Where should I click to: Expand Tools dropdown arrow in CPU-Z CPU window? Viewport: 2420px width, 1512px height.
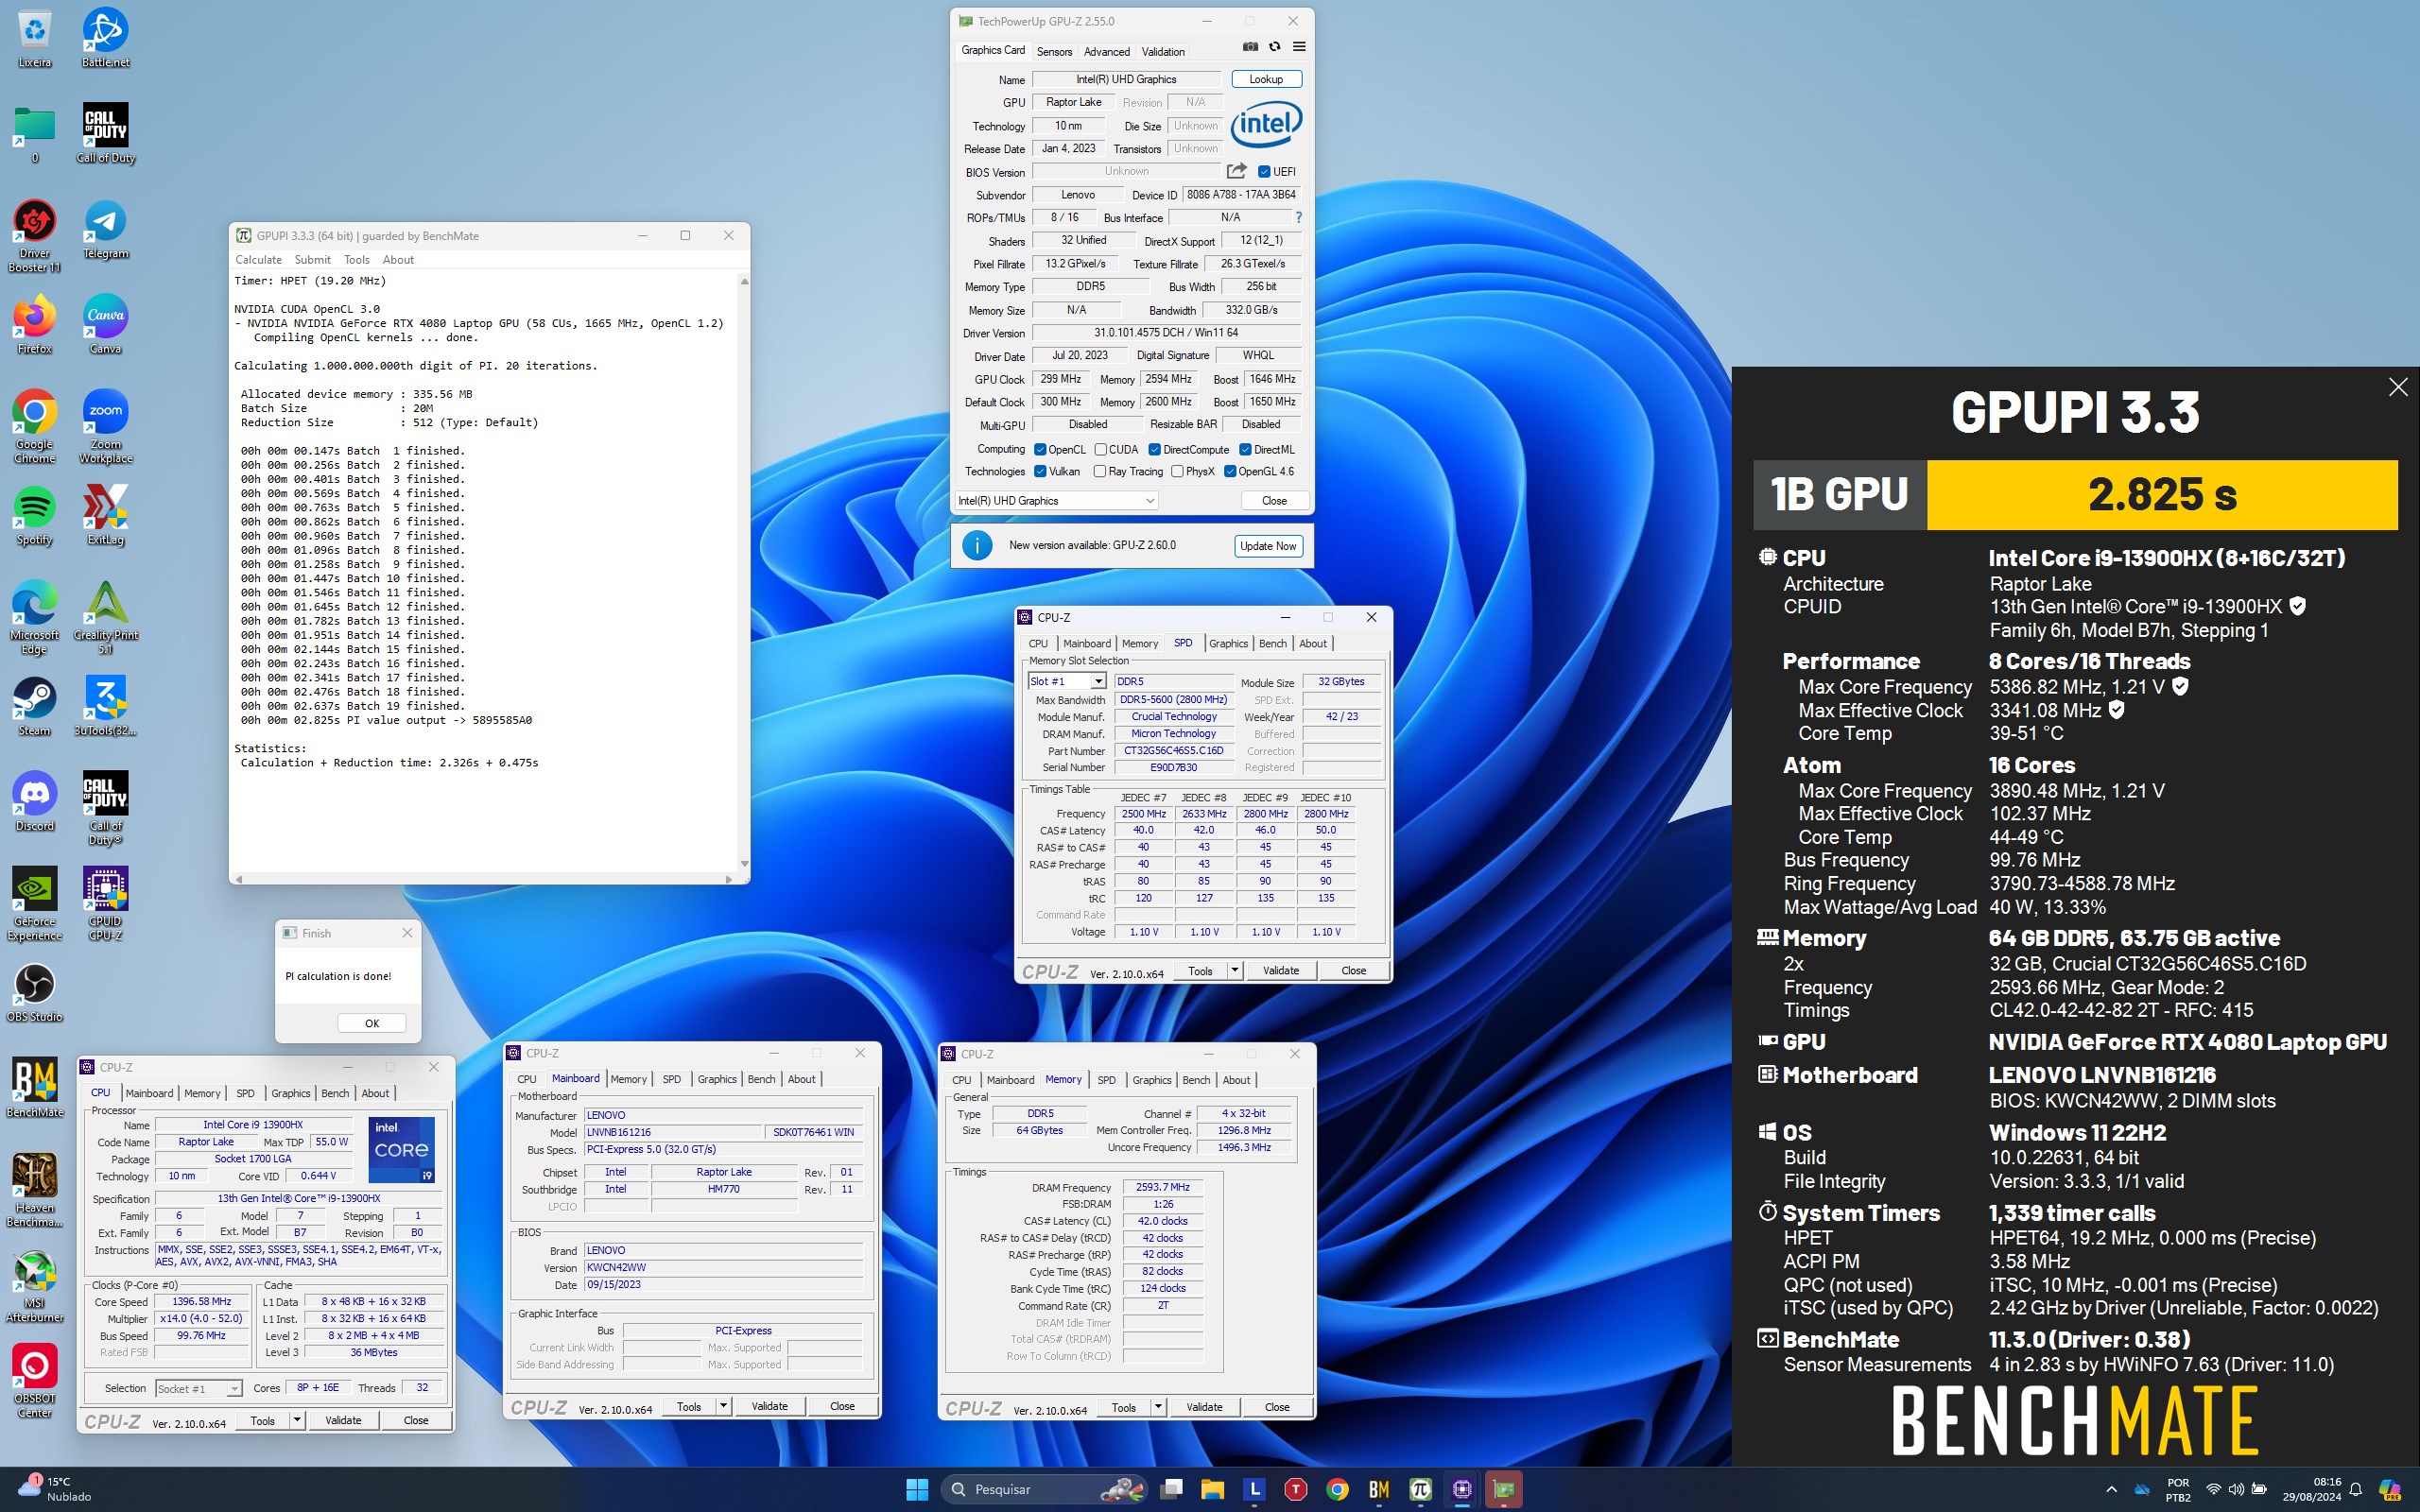point(296,1420)
